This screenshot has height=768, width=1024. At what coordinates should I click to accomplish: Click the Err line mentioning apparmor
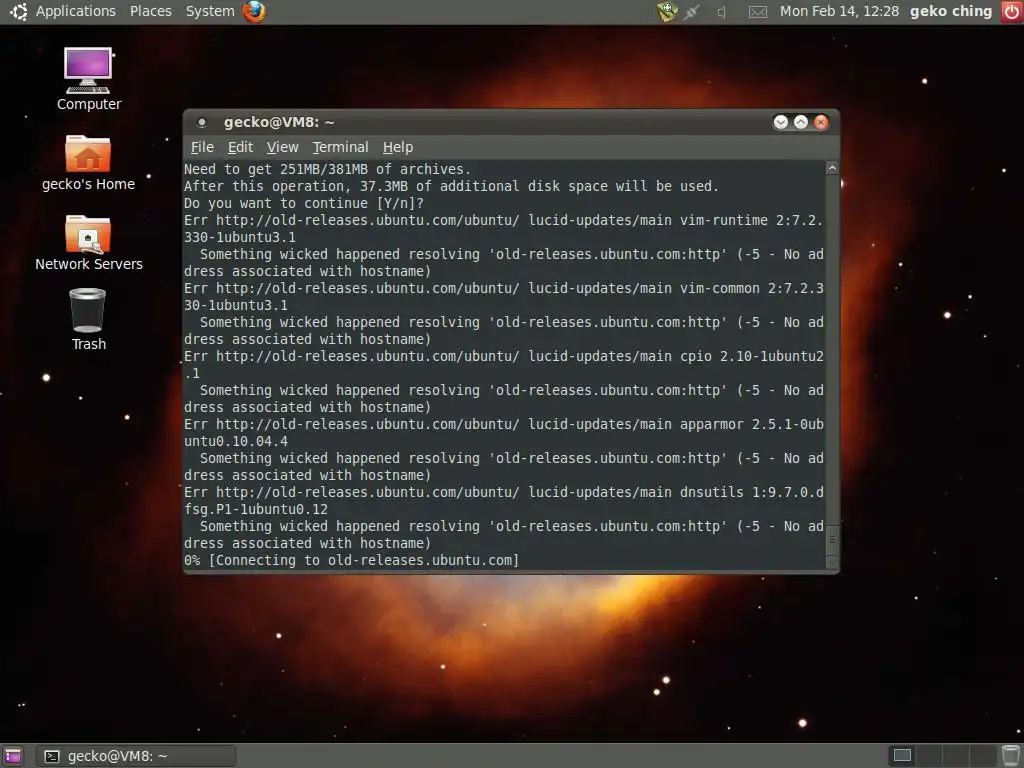pos(504,424)
